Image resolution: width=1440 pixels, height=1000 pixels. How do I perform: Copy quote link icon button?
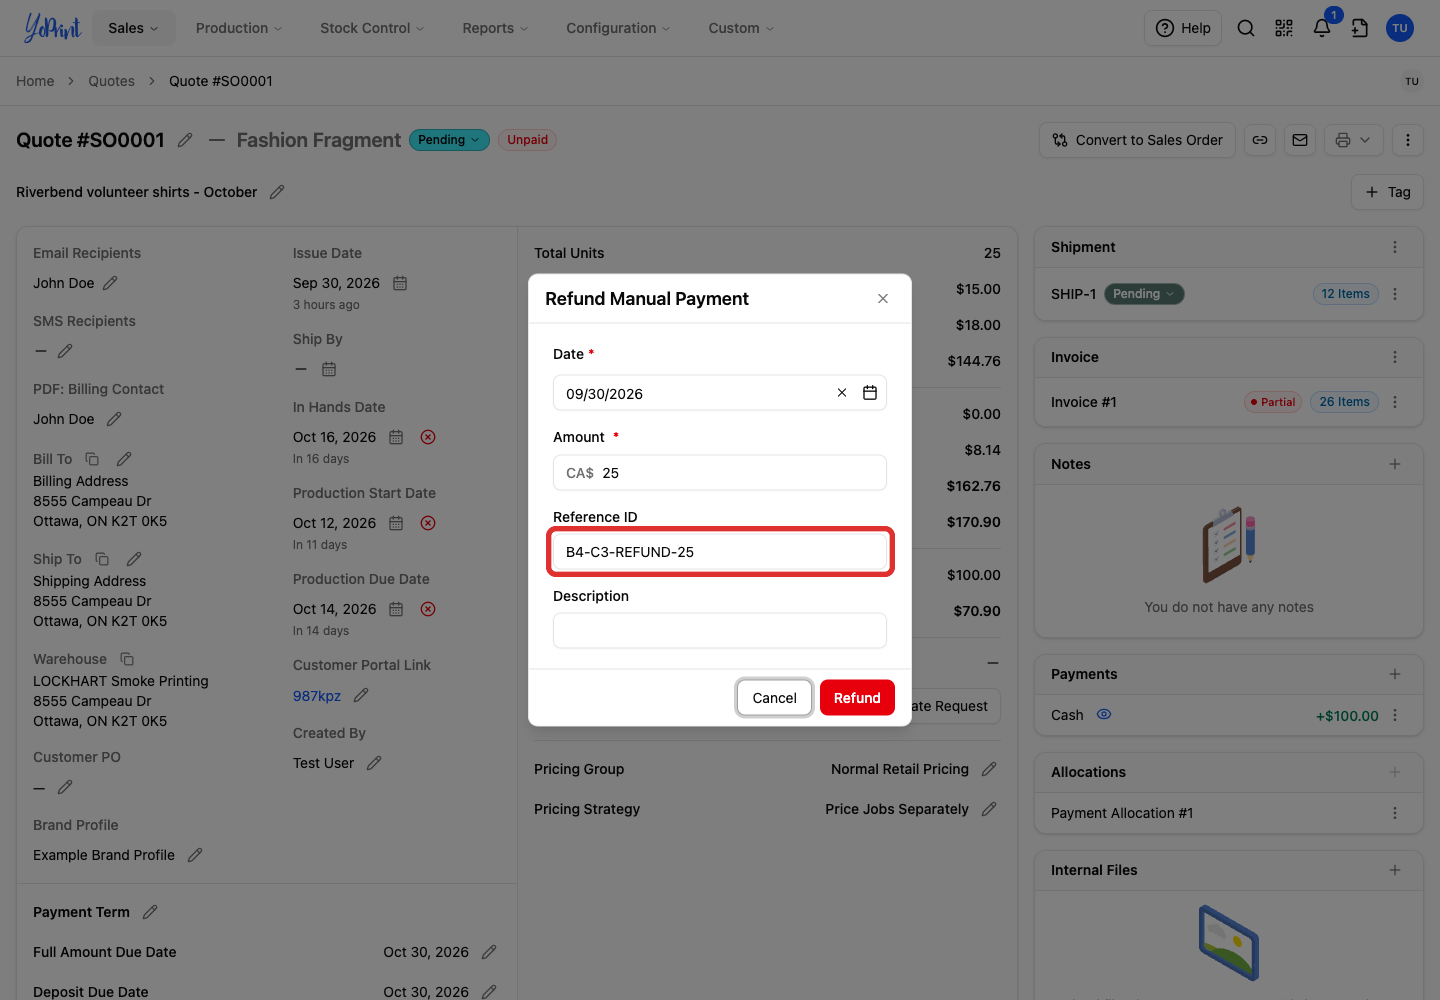(x=1260, y=140)
